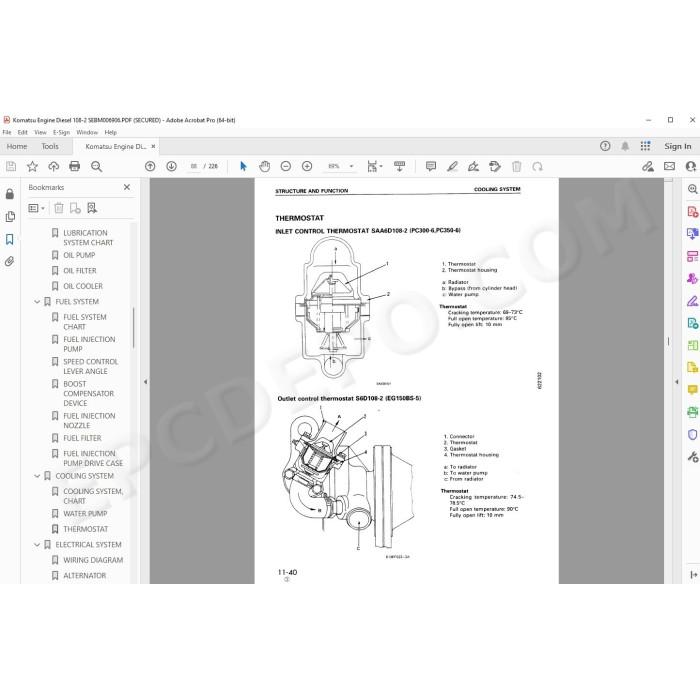Open More Tools wrench icon in right pane
This screenshot has height=700, width=700.
tap(692, 457)
